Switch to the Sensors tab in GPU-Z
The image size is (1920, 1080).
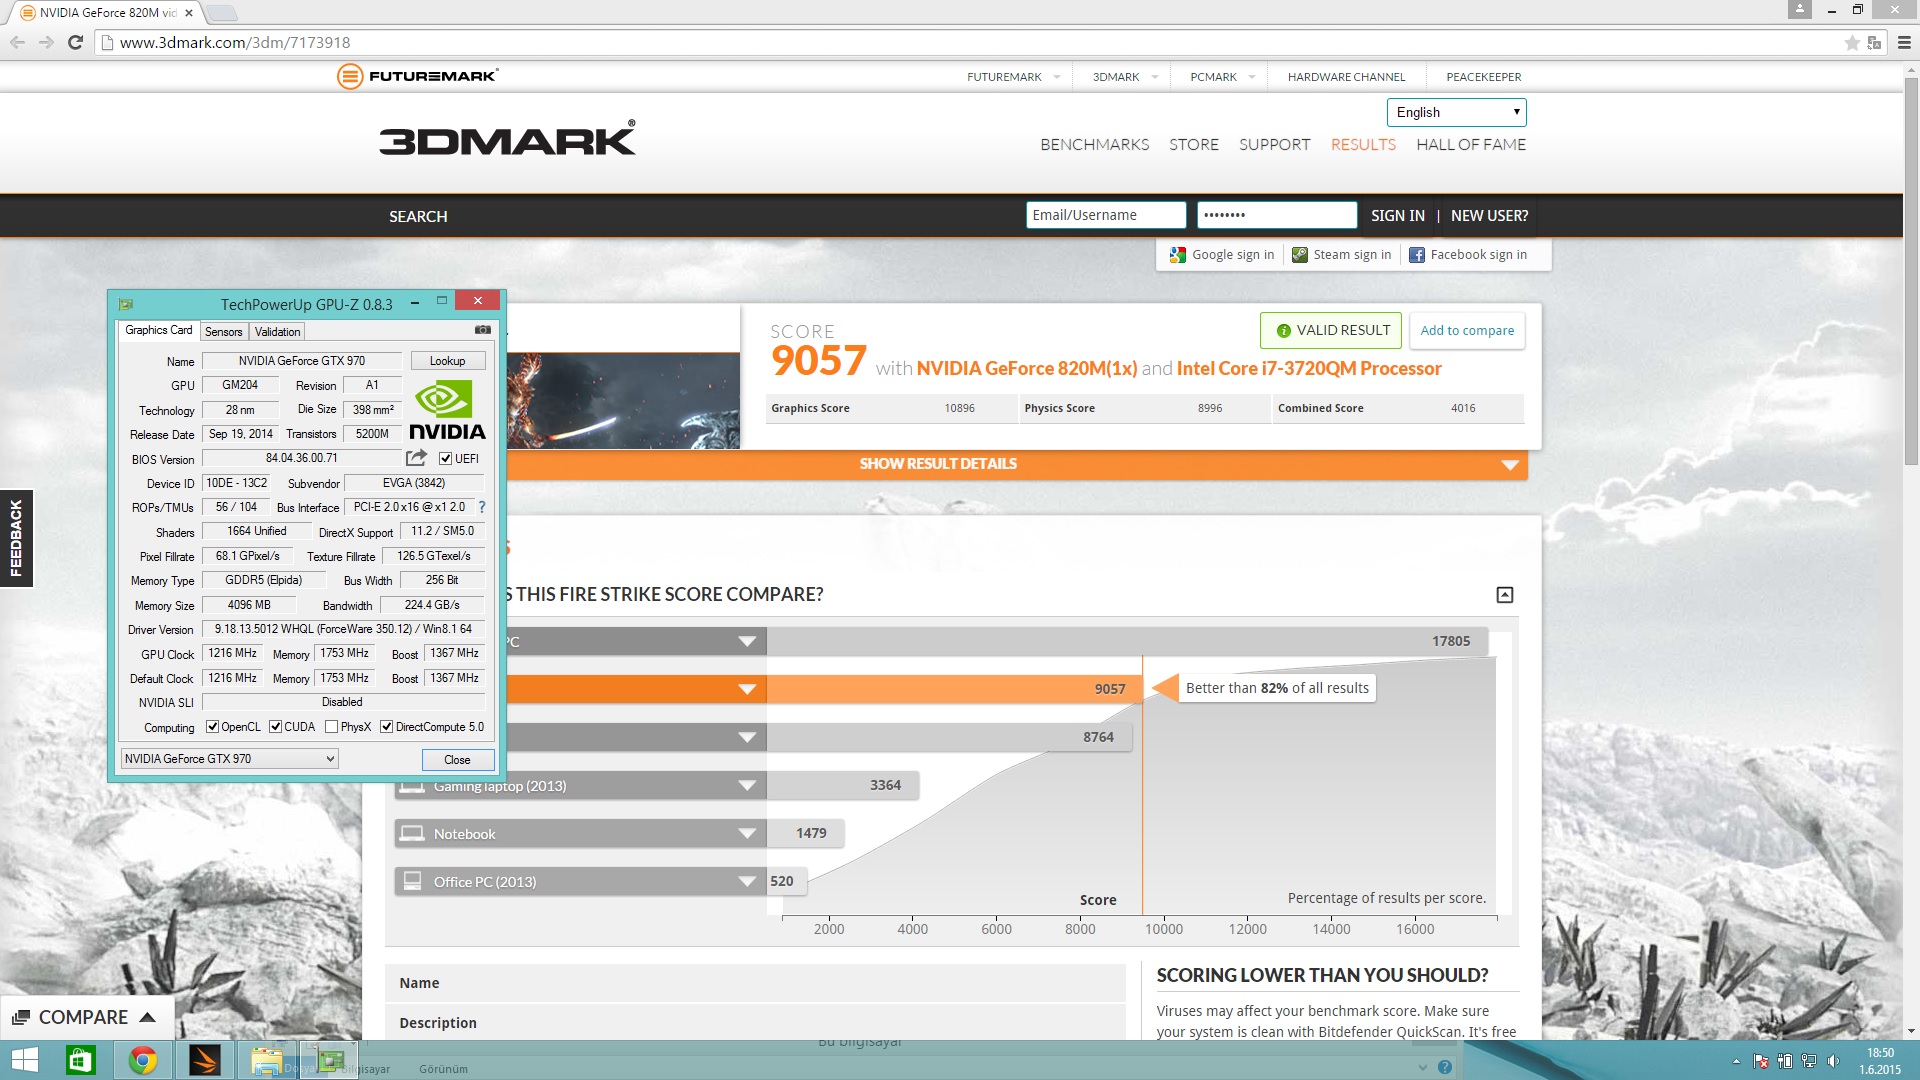pyautogui.click(x=224, y=331)
